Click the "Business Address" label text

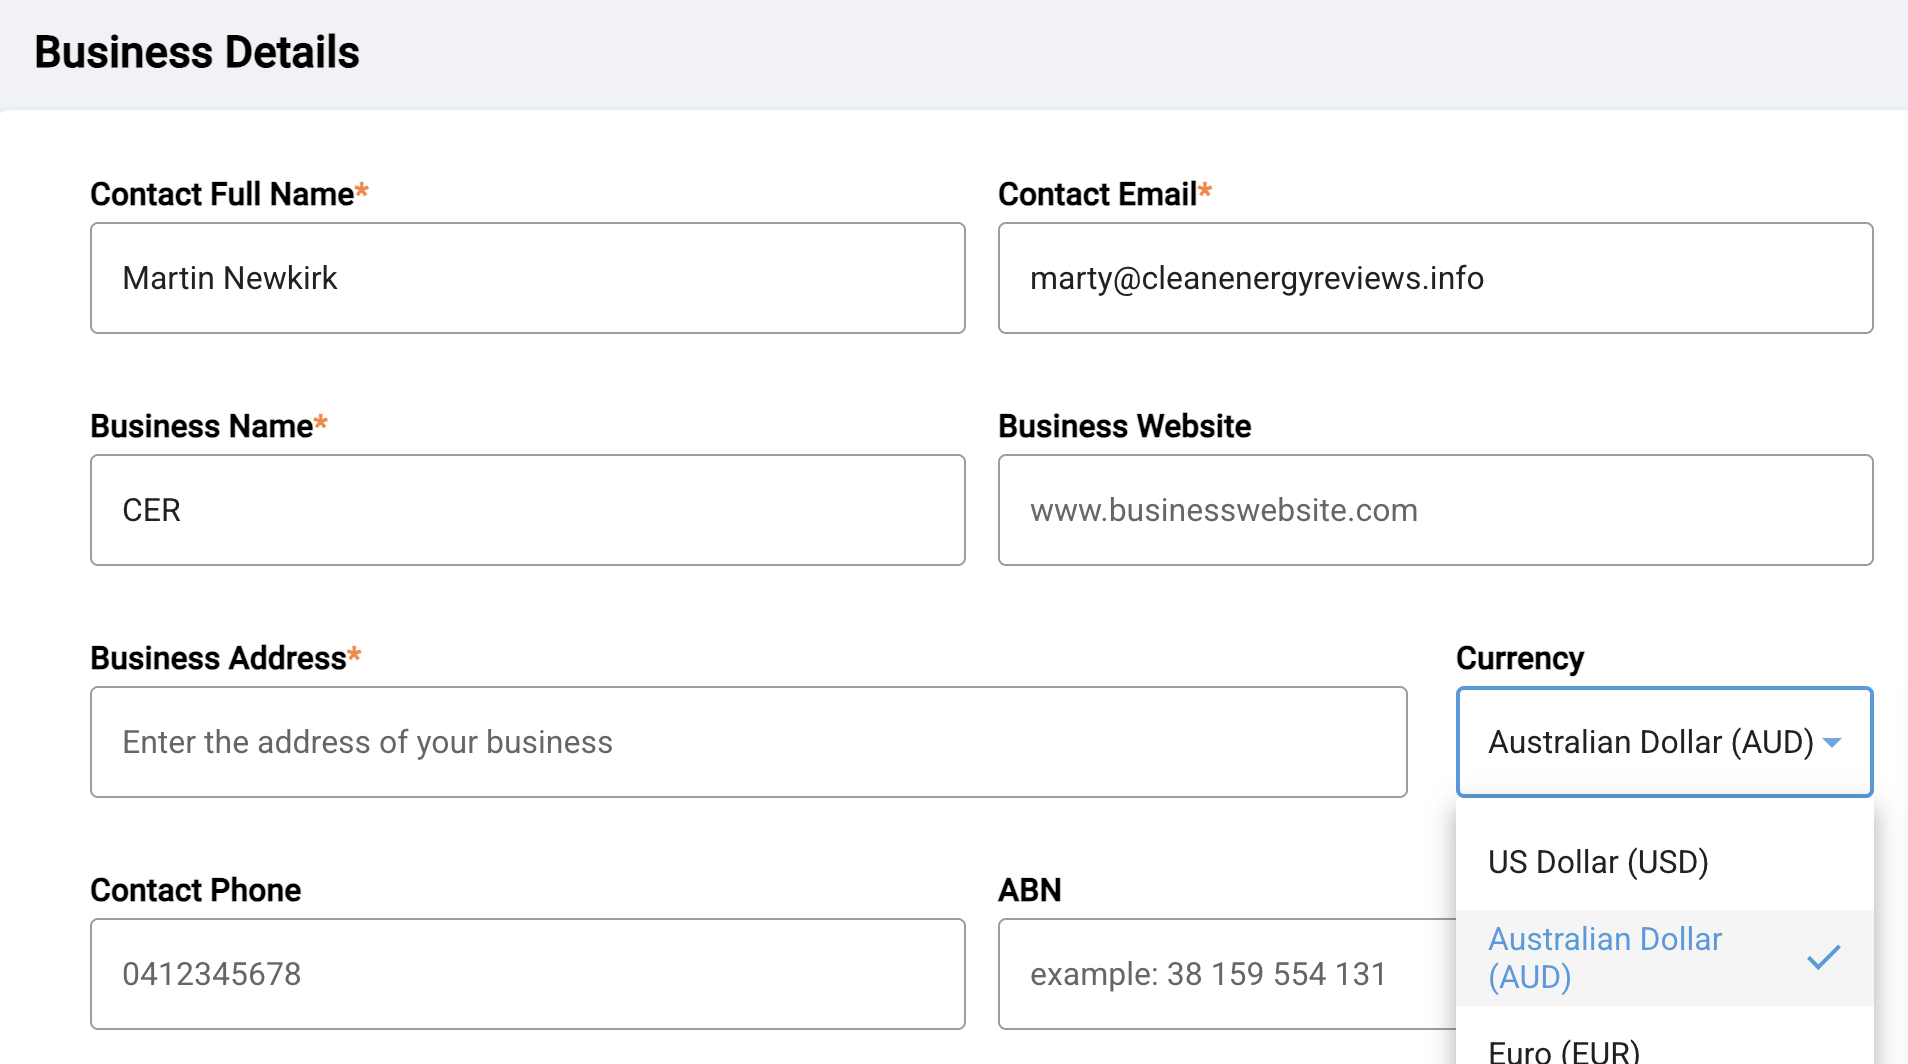218,658
